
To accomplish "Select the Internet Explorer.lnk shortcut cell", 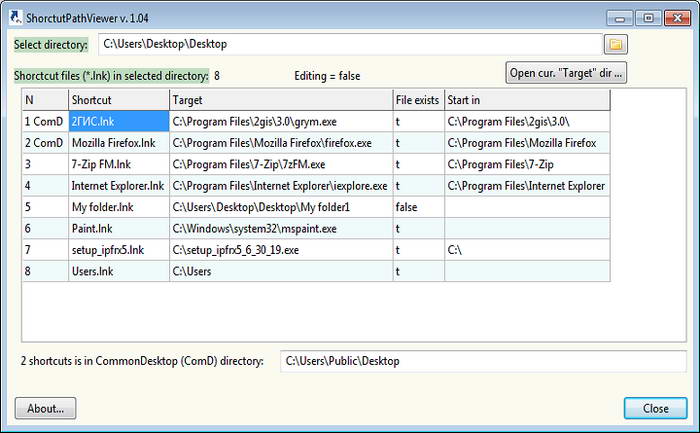I will click(x=119, y=186).
